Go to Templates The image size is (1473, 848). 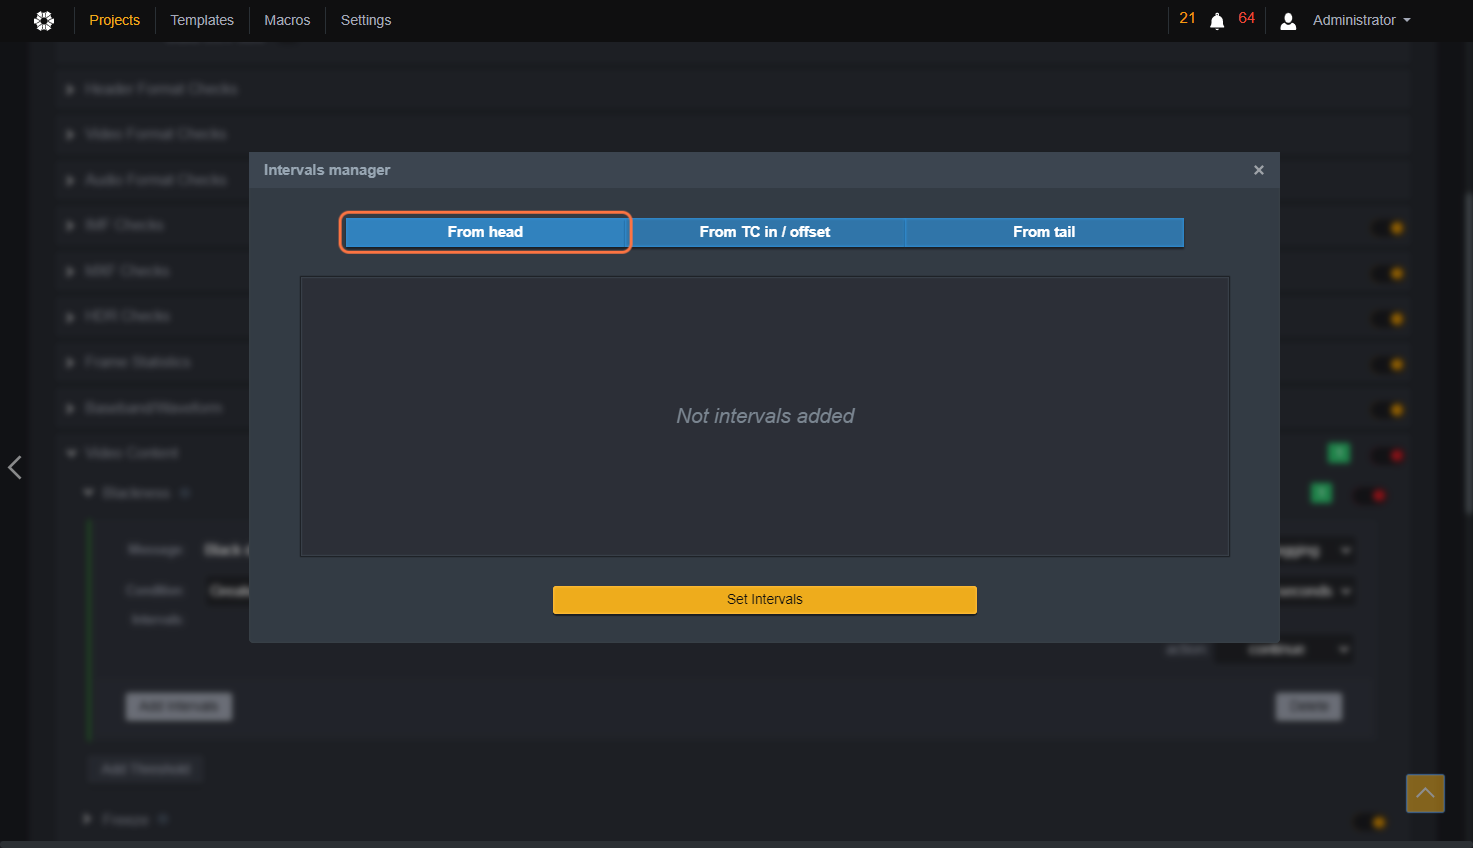coord(202,20)
